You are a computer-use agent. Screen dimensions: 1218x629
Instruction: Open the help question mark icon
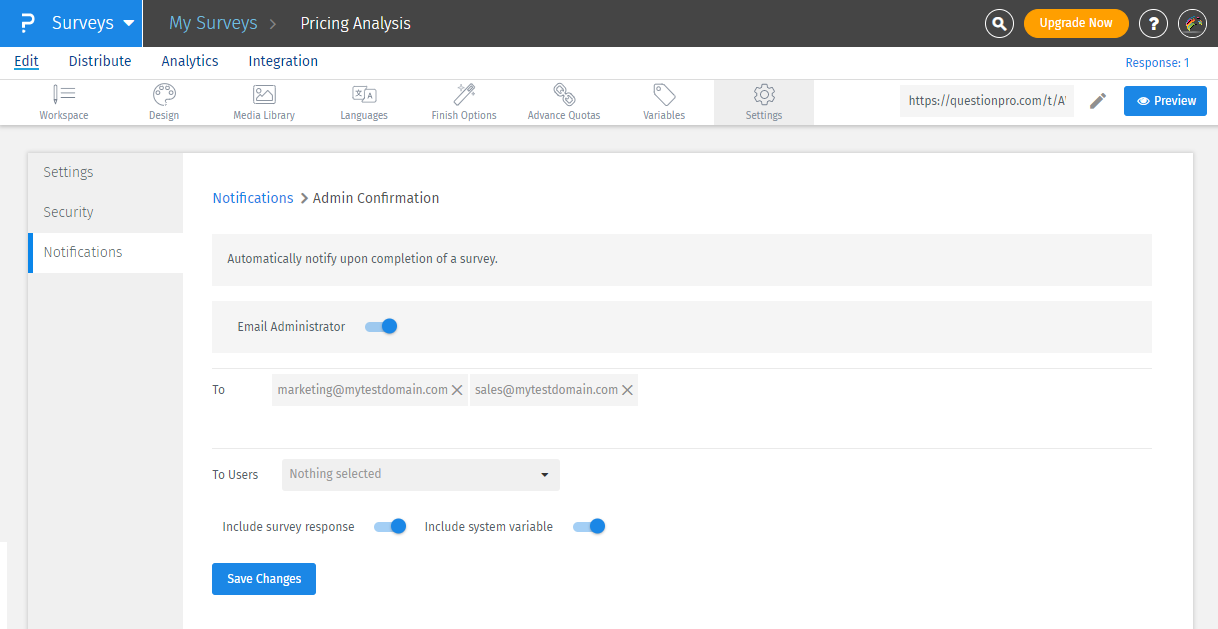[x=1153, y=23]
